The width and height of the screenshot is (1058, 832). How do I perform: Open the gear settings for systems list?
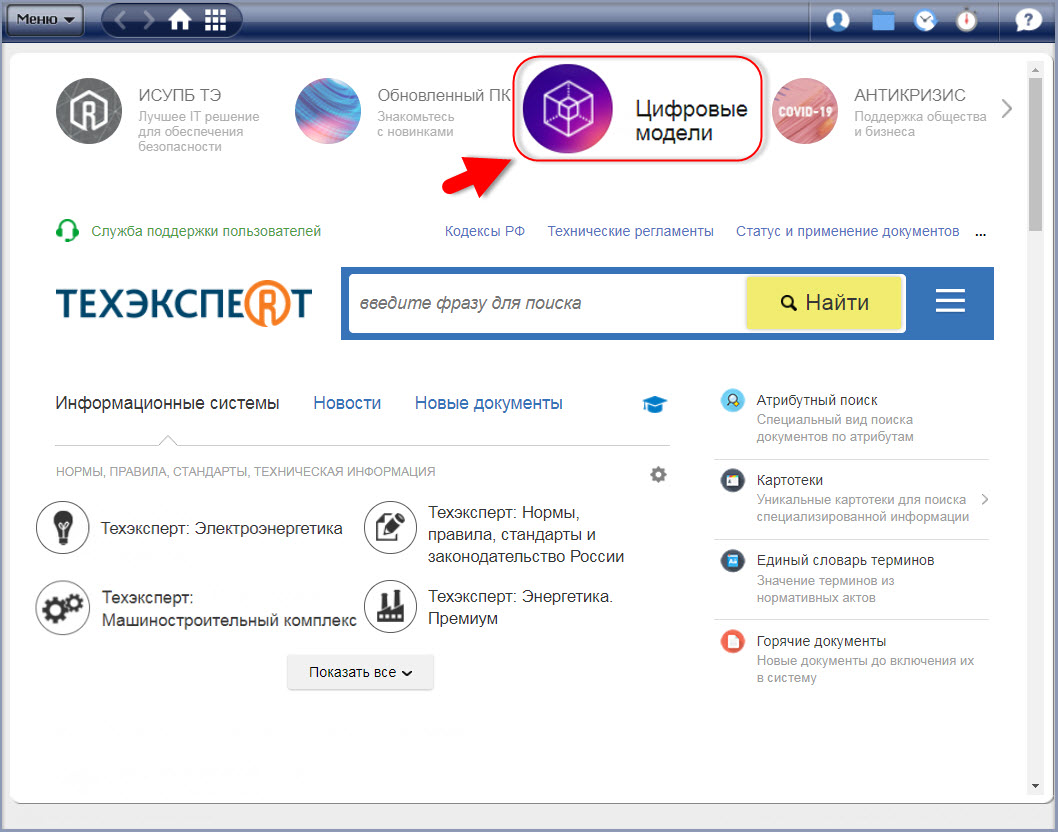click(x=658, y=474)
